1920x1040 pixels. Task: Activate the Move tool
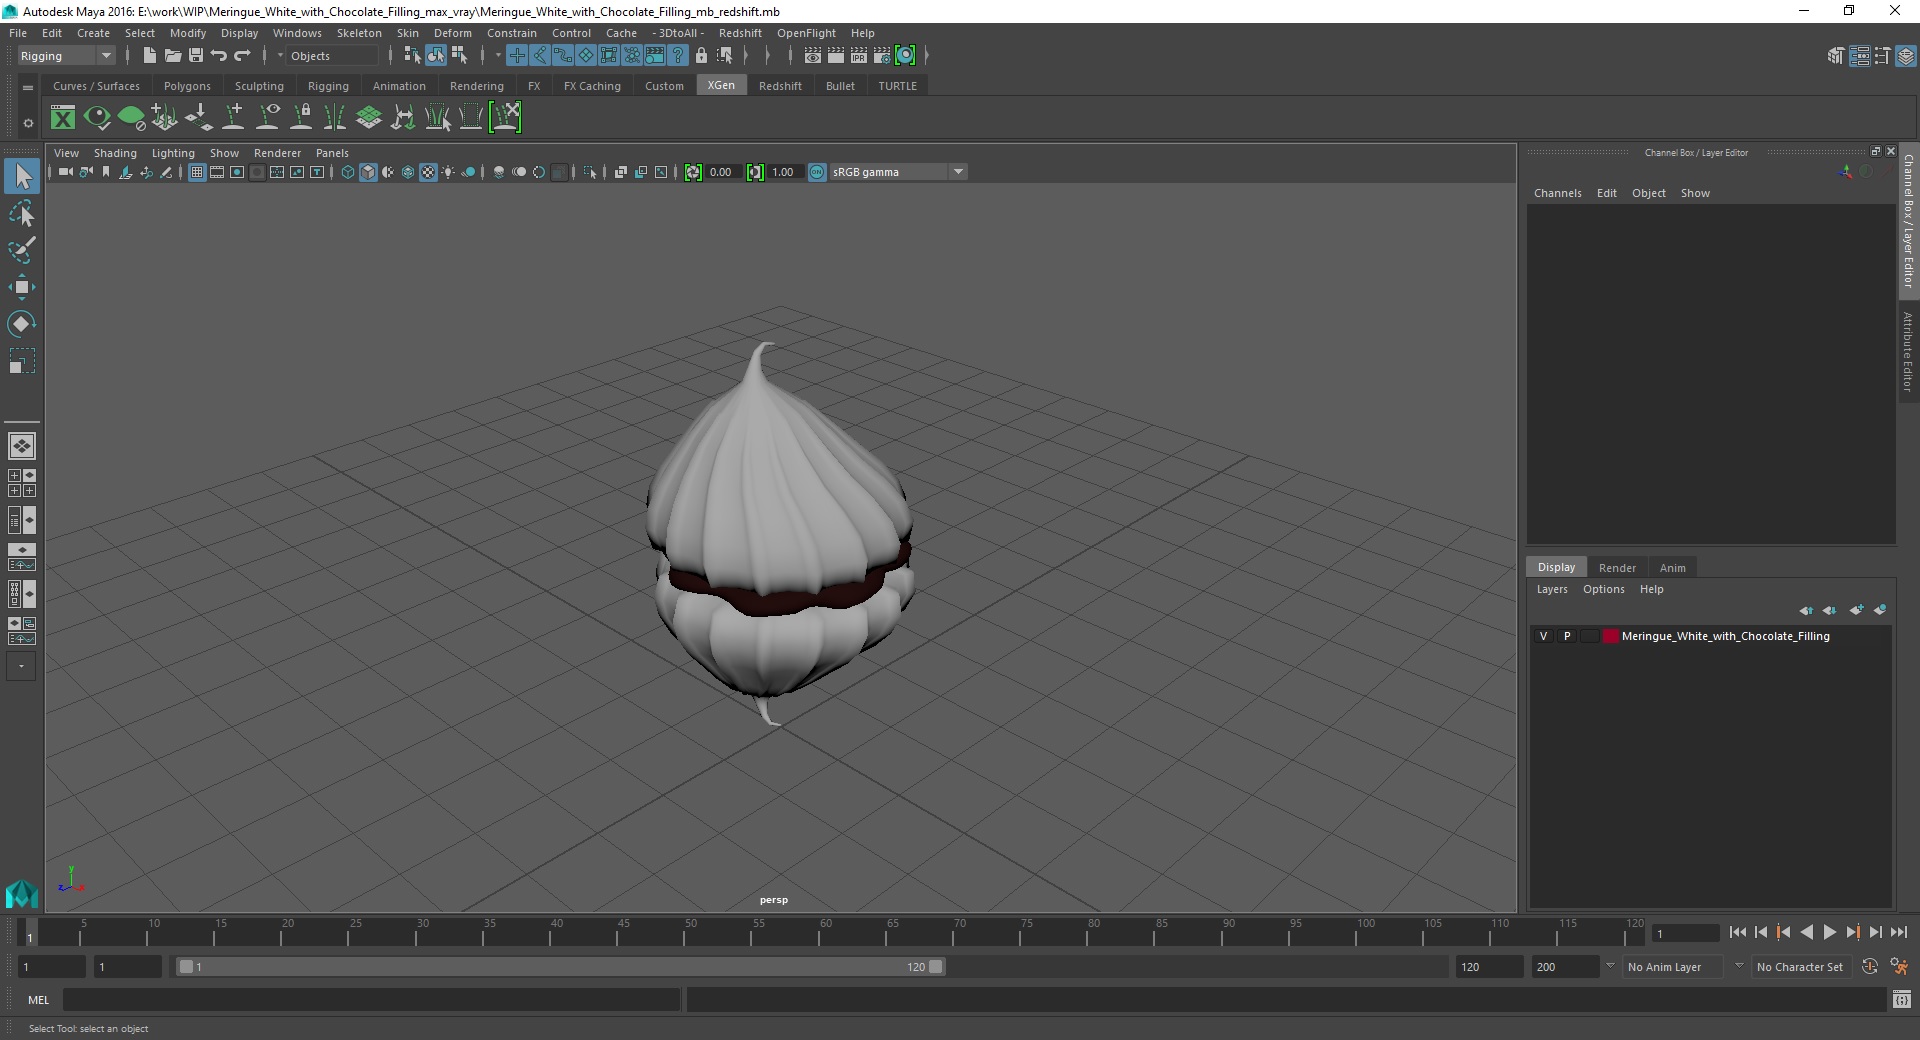tap(22, 287)
